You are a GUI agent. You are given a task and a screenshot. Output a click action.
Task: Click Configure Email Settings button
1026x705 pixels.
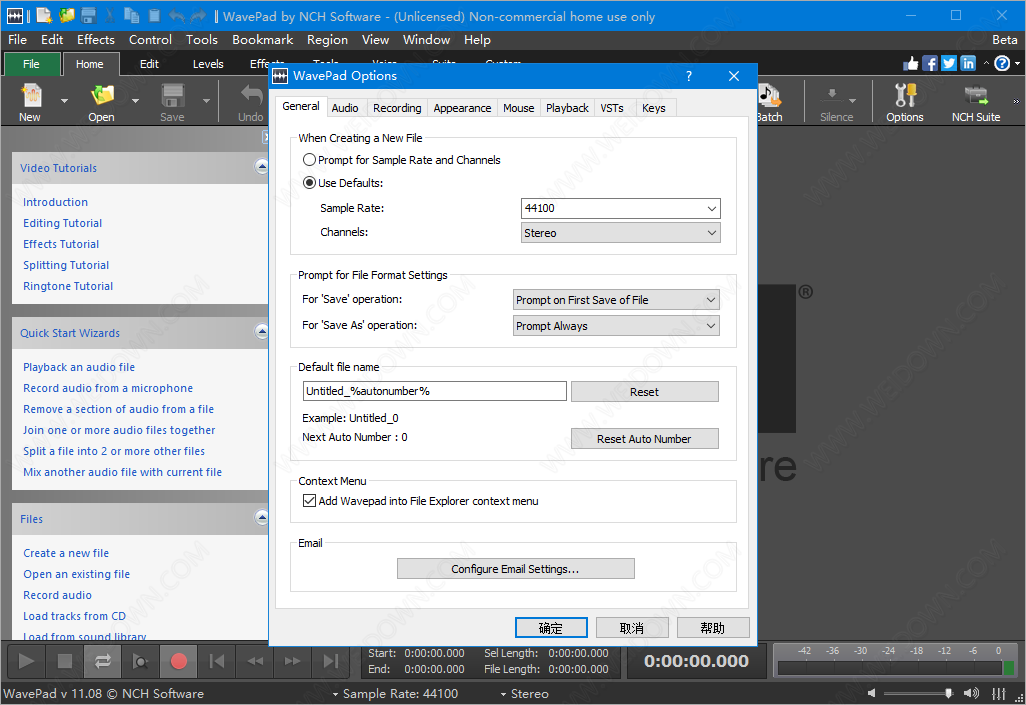pos(516,569)
